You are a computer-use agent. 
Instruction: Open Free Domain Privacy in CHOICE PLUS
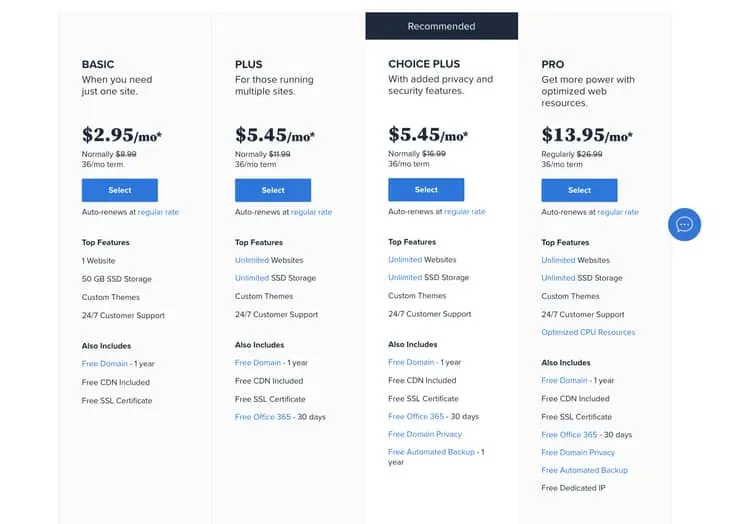425,434
